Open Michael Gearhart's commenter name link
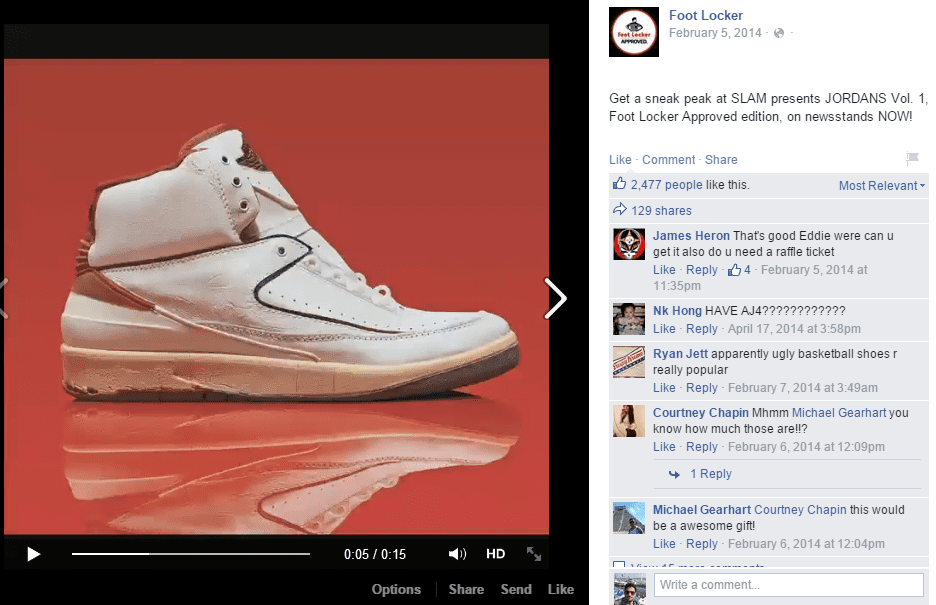 point(702,510)
